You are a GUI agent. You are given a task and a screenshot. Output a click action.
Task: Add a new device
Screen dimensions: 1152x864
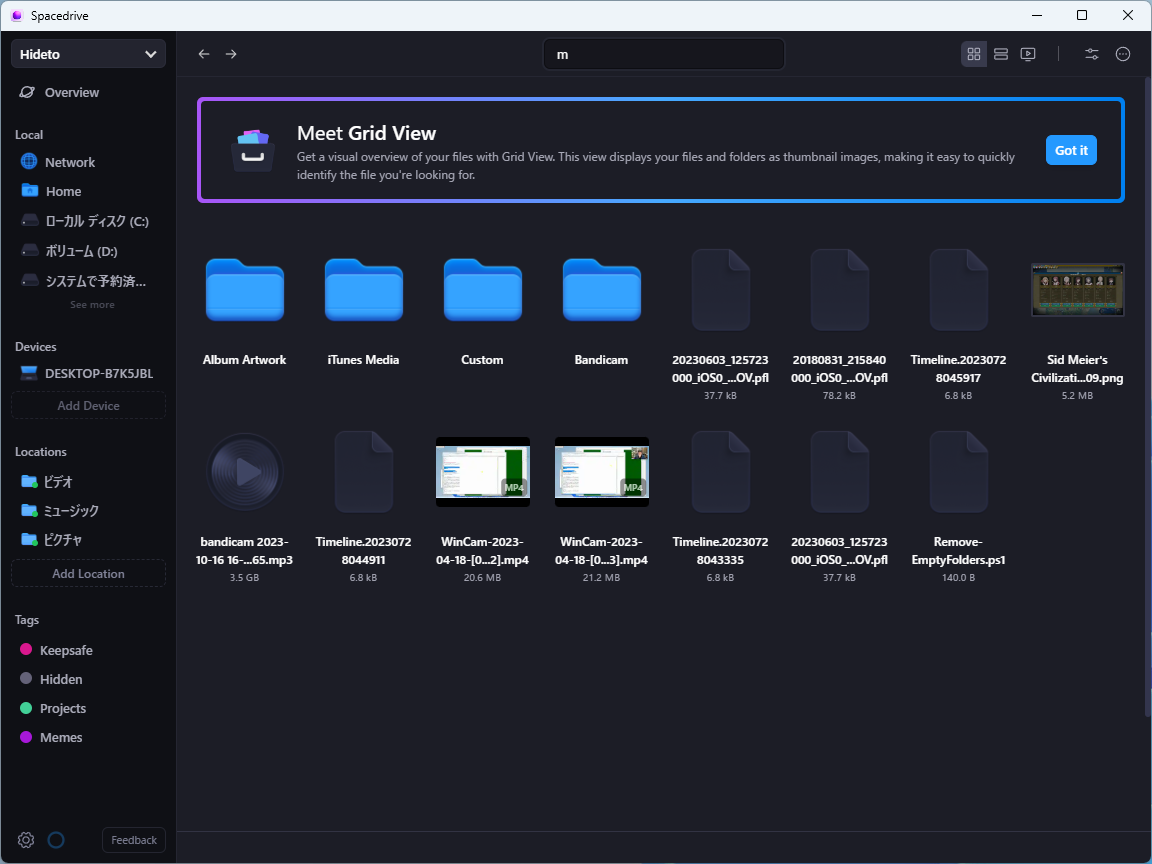88,405
